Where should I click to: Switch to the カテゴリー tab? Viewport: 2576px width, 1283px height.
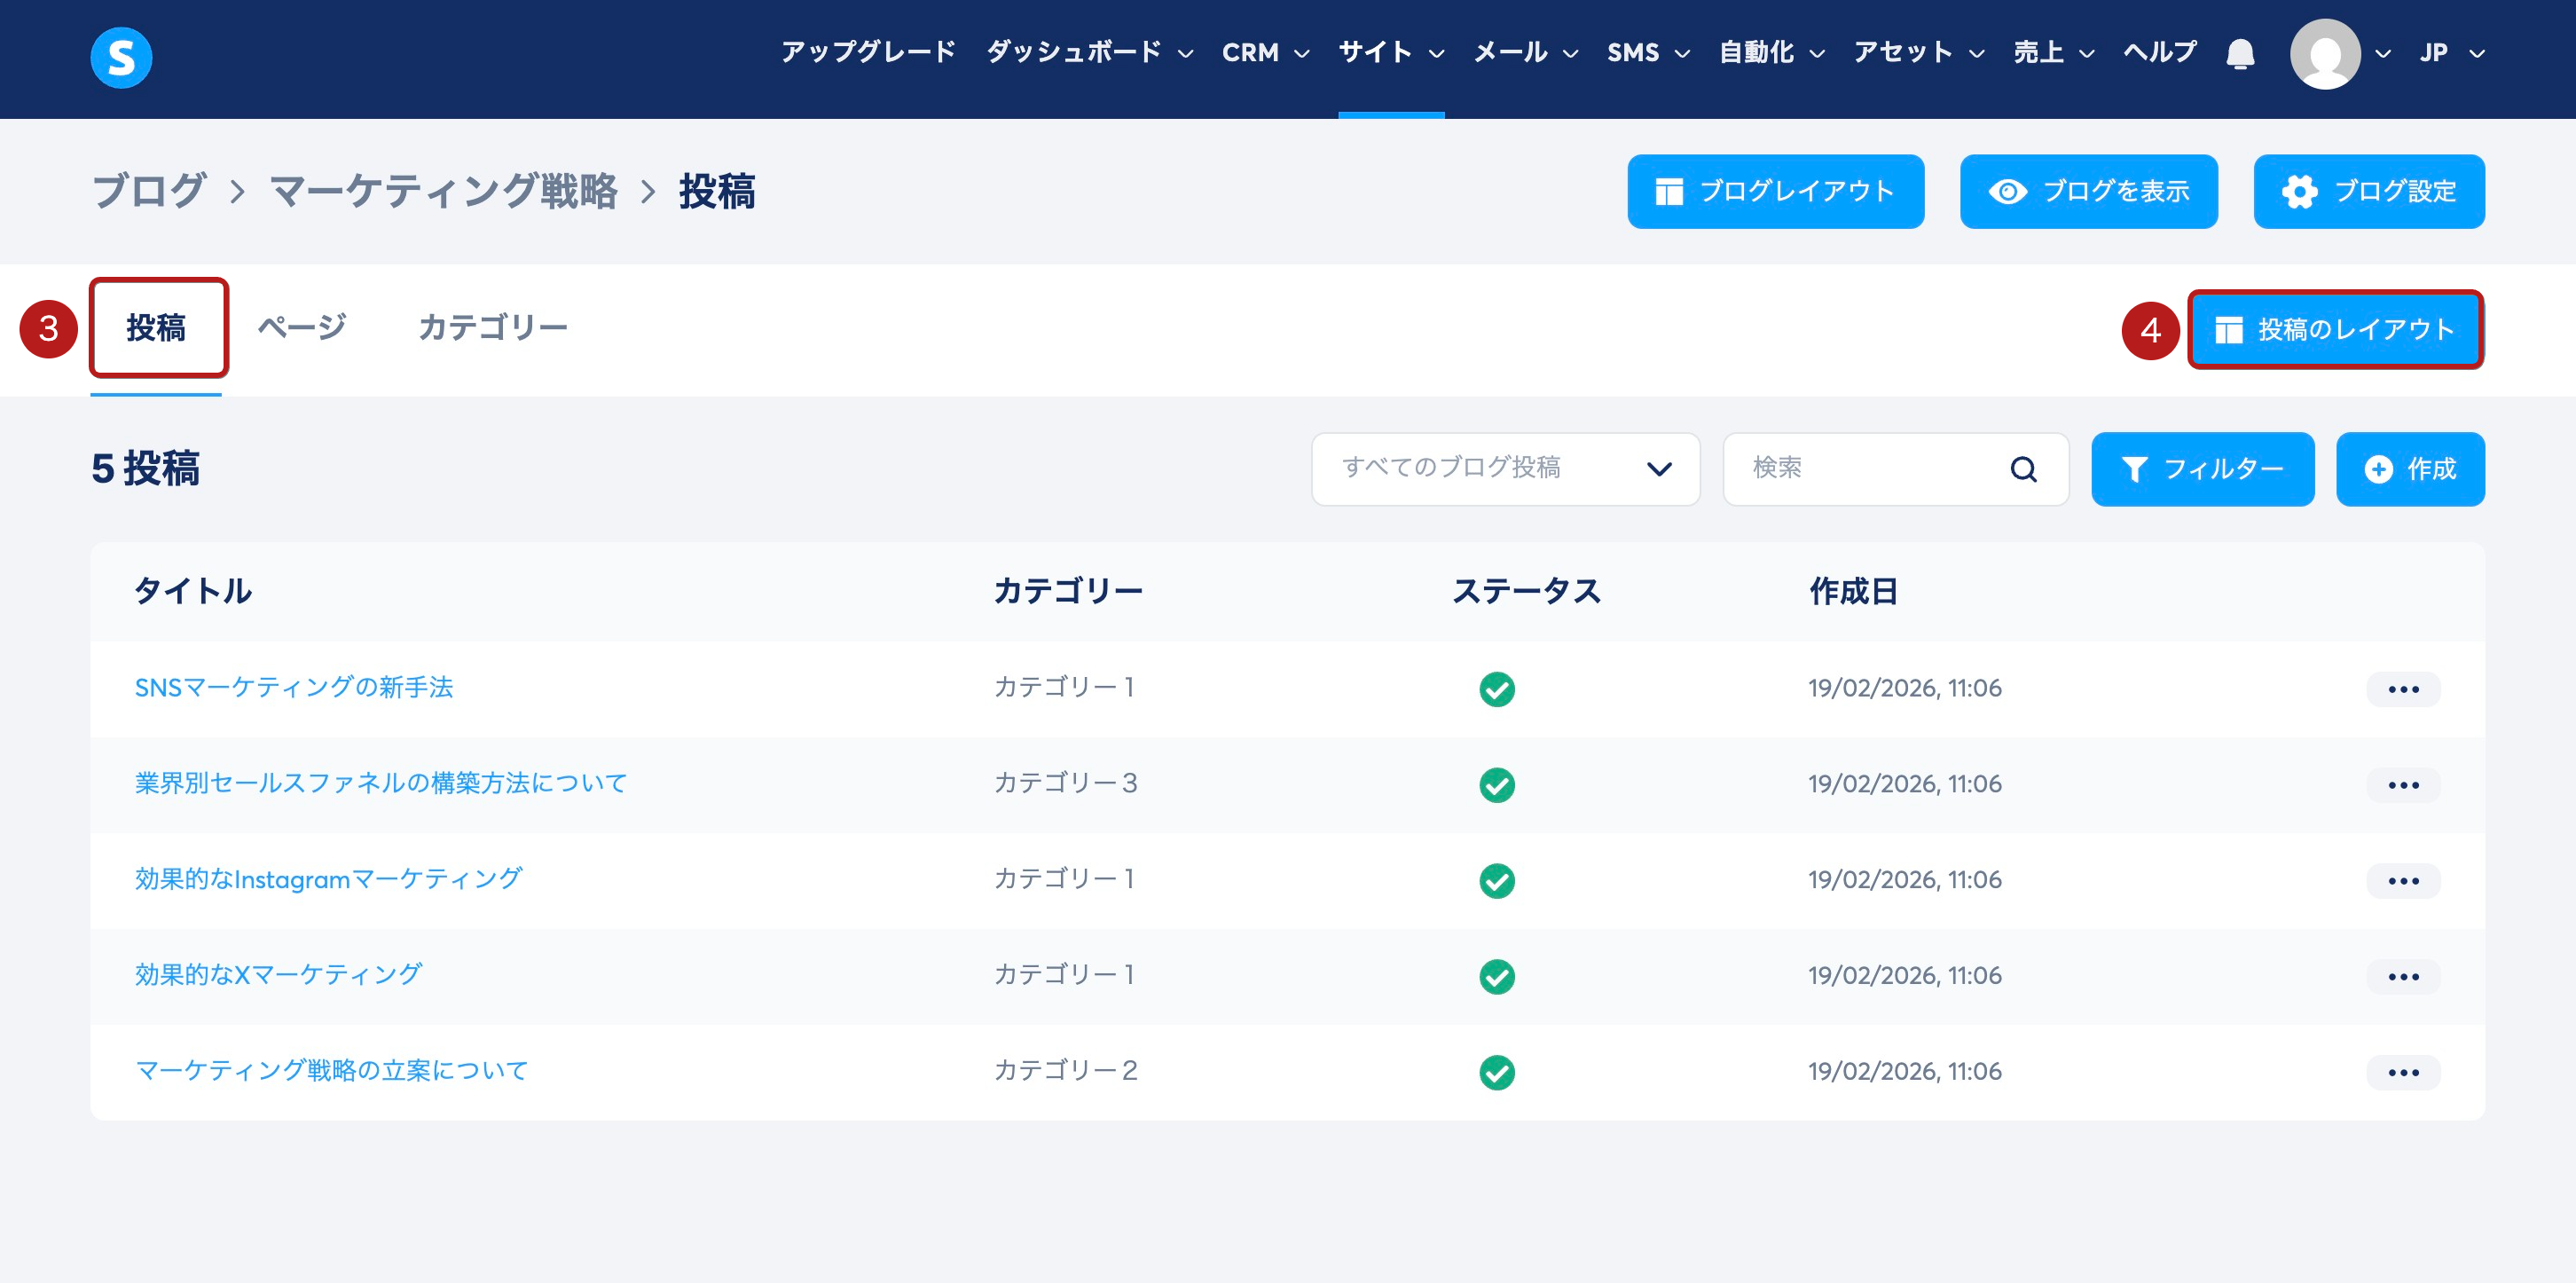click(x=492, y=328)
